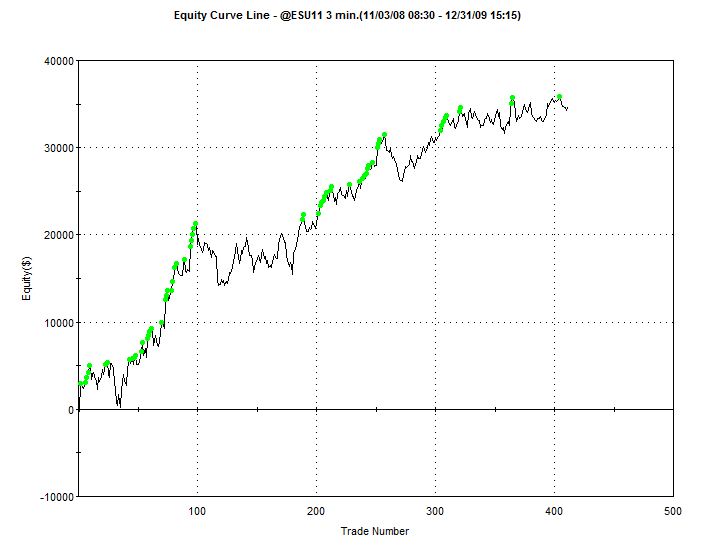Screen dimensions: 705x547
Task: Click the equity curve's lowest dip near zero
Action: (x=119, y=405)
